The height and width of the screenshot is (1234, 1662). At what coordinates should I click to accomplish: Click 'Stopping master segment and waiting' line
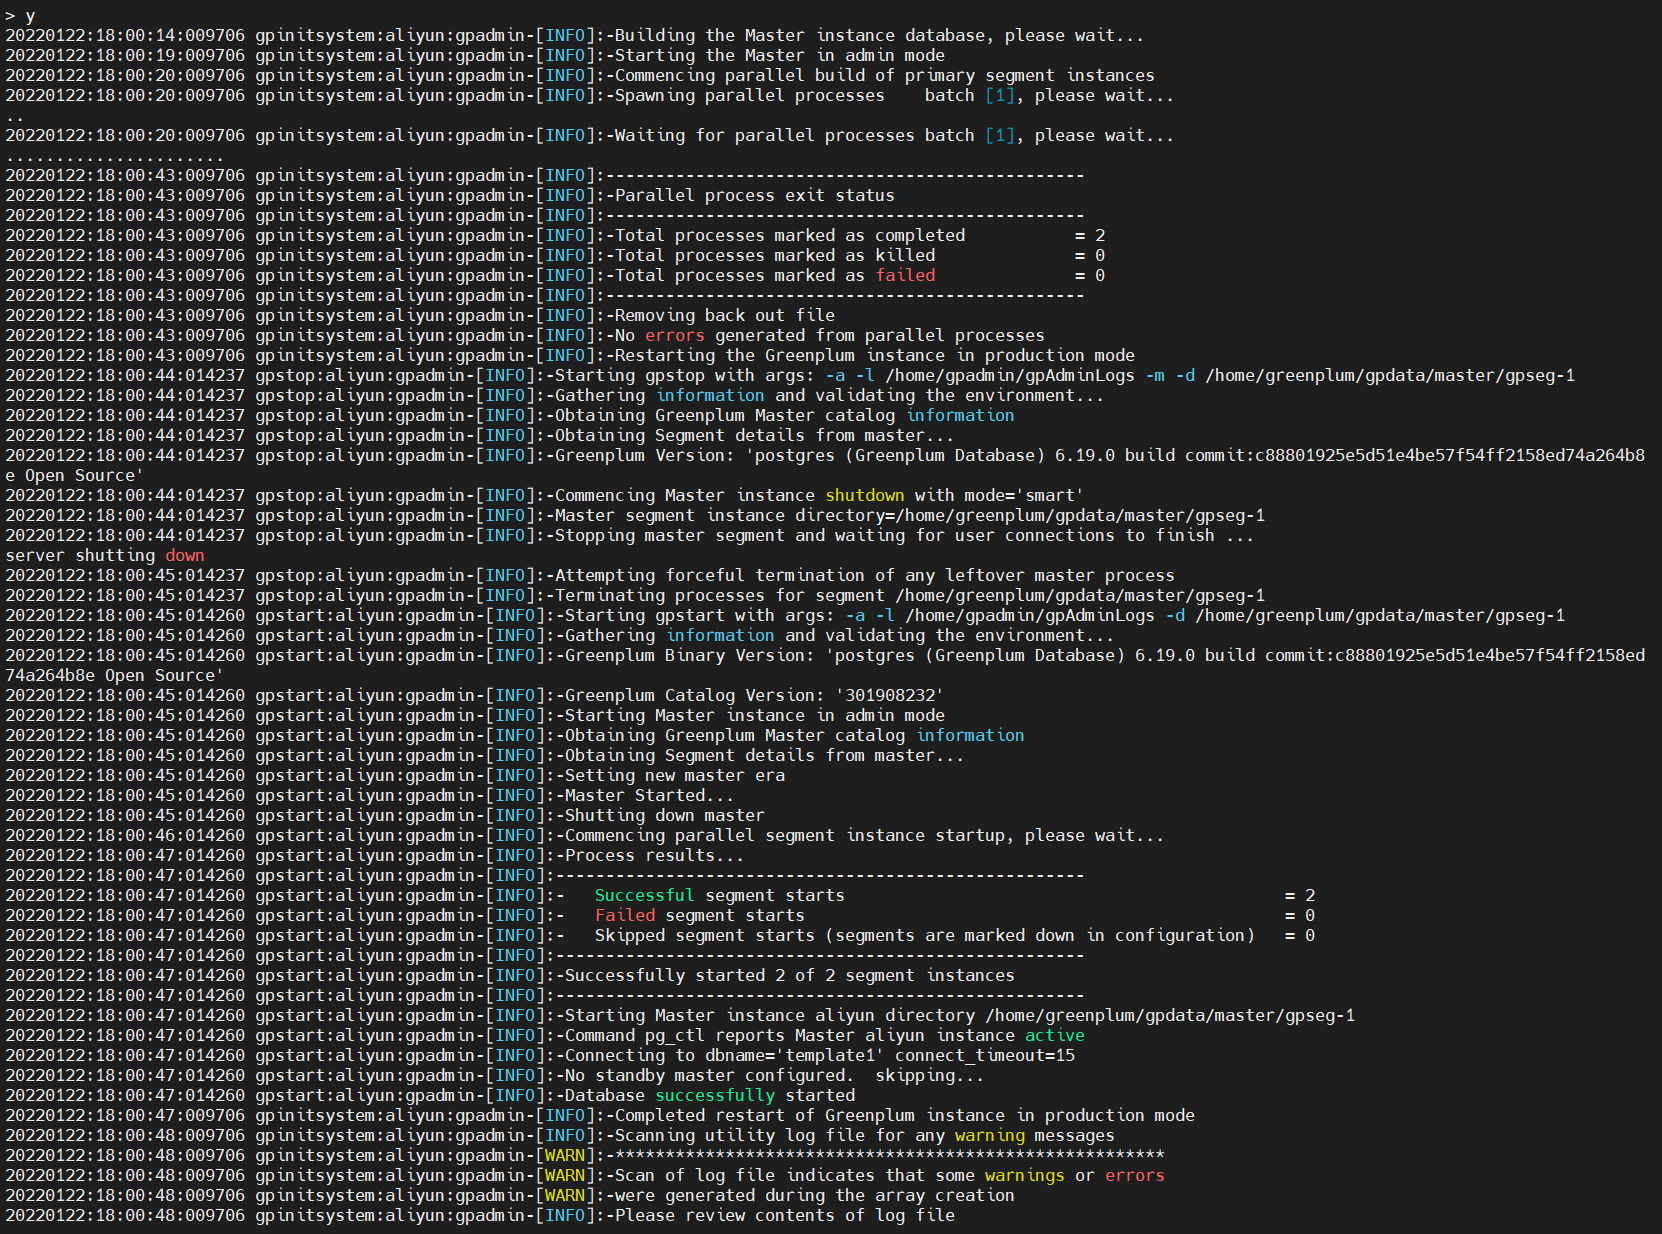(x=630, y=536)
